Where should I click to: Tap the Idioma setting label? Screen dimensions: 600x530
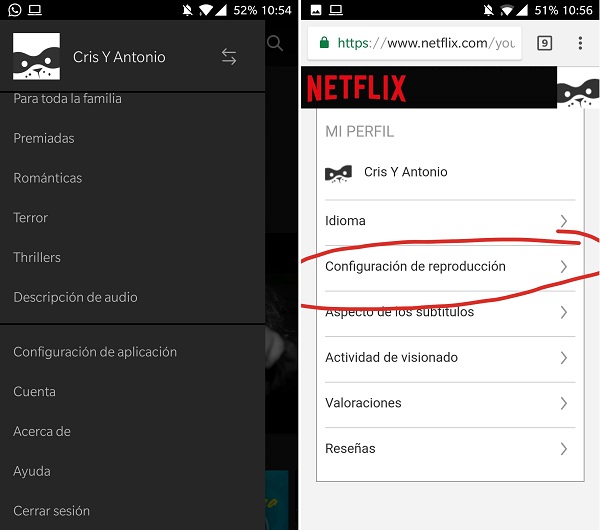coord(345,221)
